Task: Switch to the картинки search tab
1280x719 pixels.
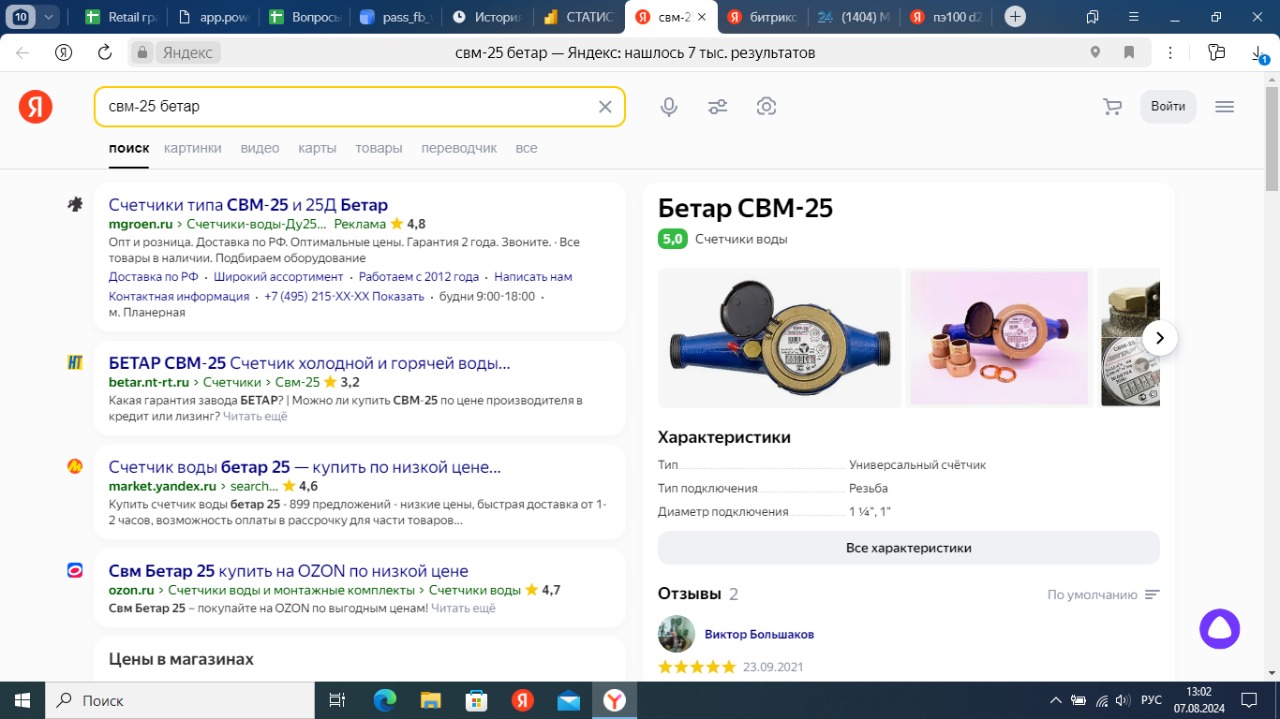Action: [193, 148]
